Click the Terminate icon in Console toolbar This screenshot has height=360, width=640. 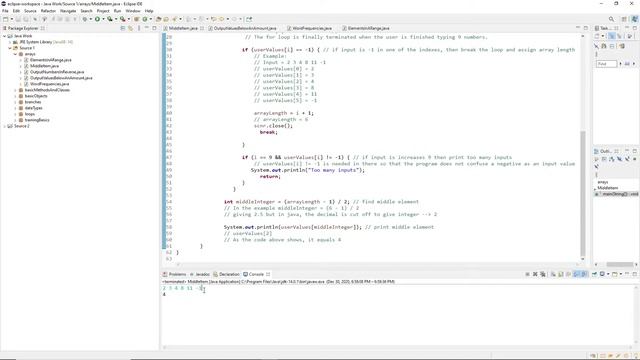(527, 274)
